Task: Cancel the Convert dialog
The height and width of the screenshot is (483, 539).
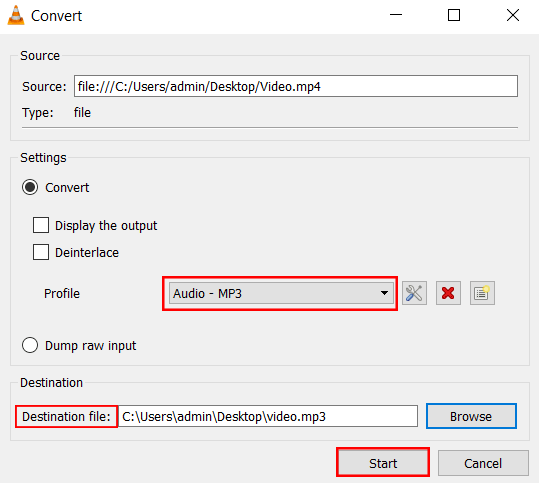Action: (x=483, y=463)
